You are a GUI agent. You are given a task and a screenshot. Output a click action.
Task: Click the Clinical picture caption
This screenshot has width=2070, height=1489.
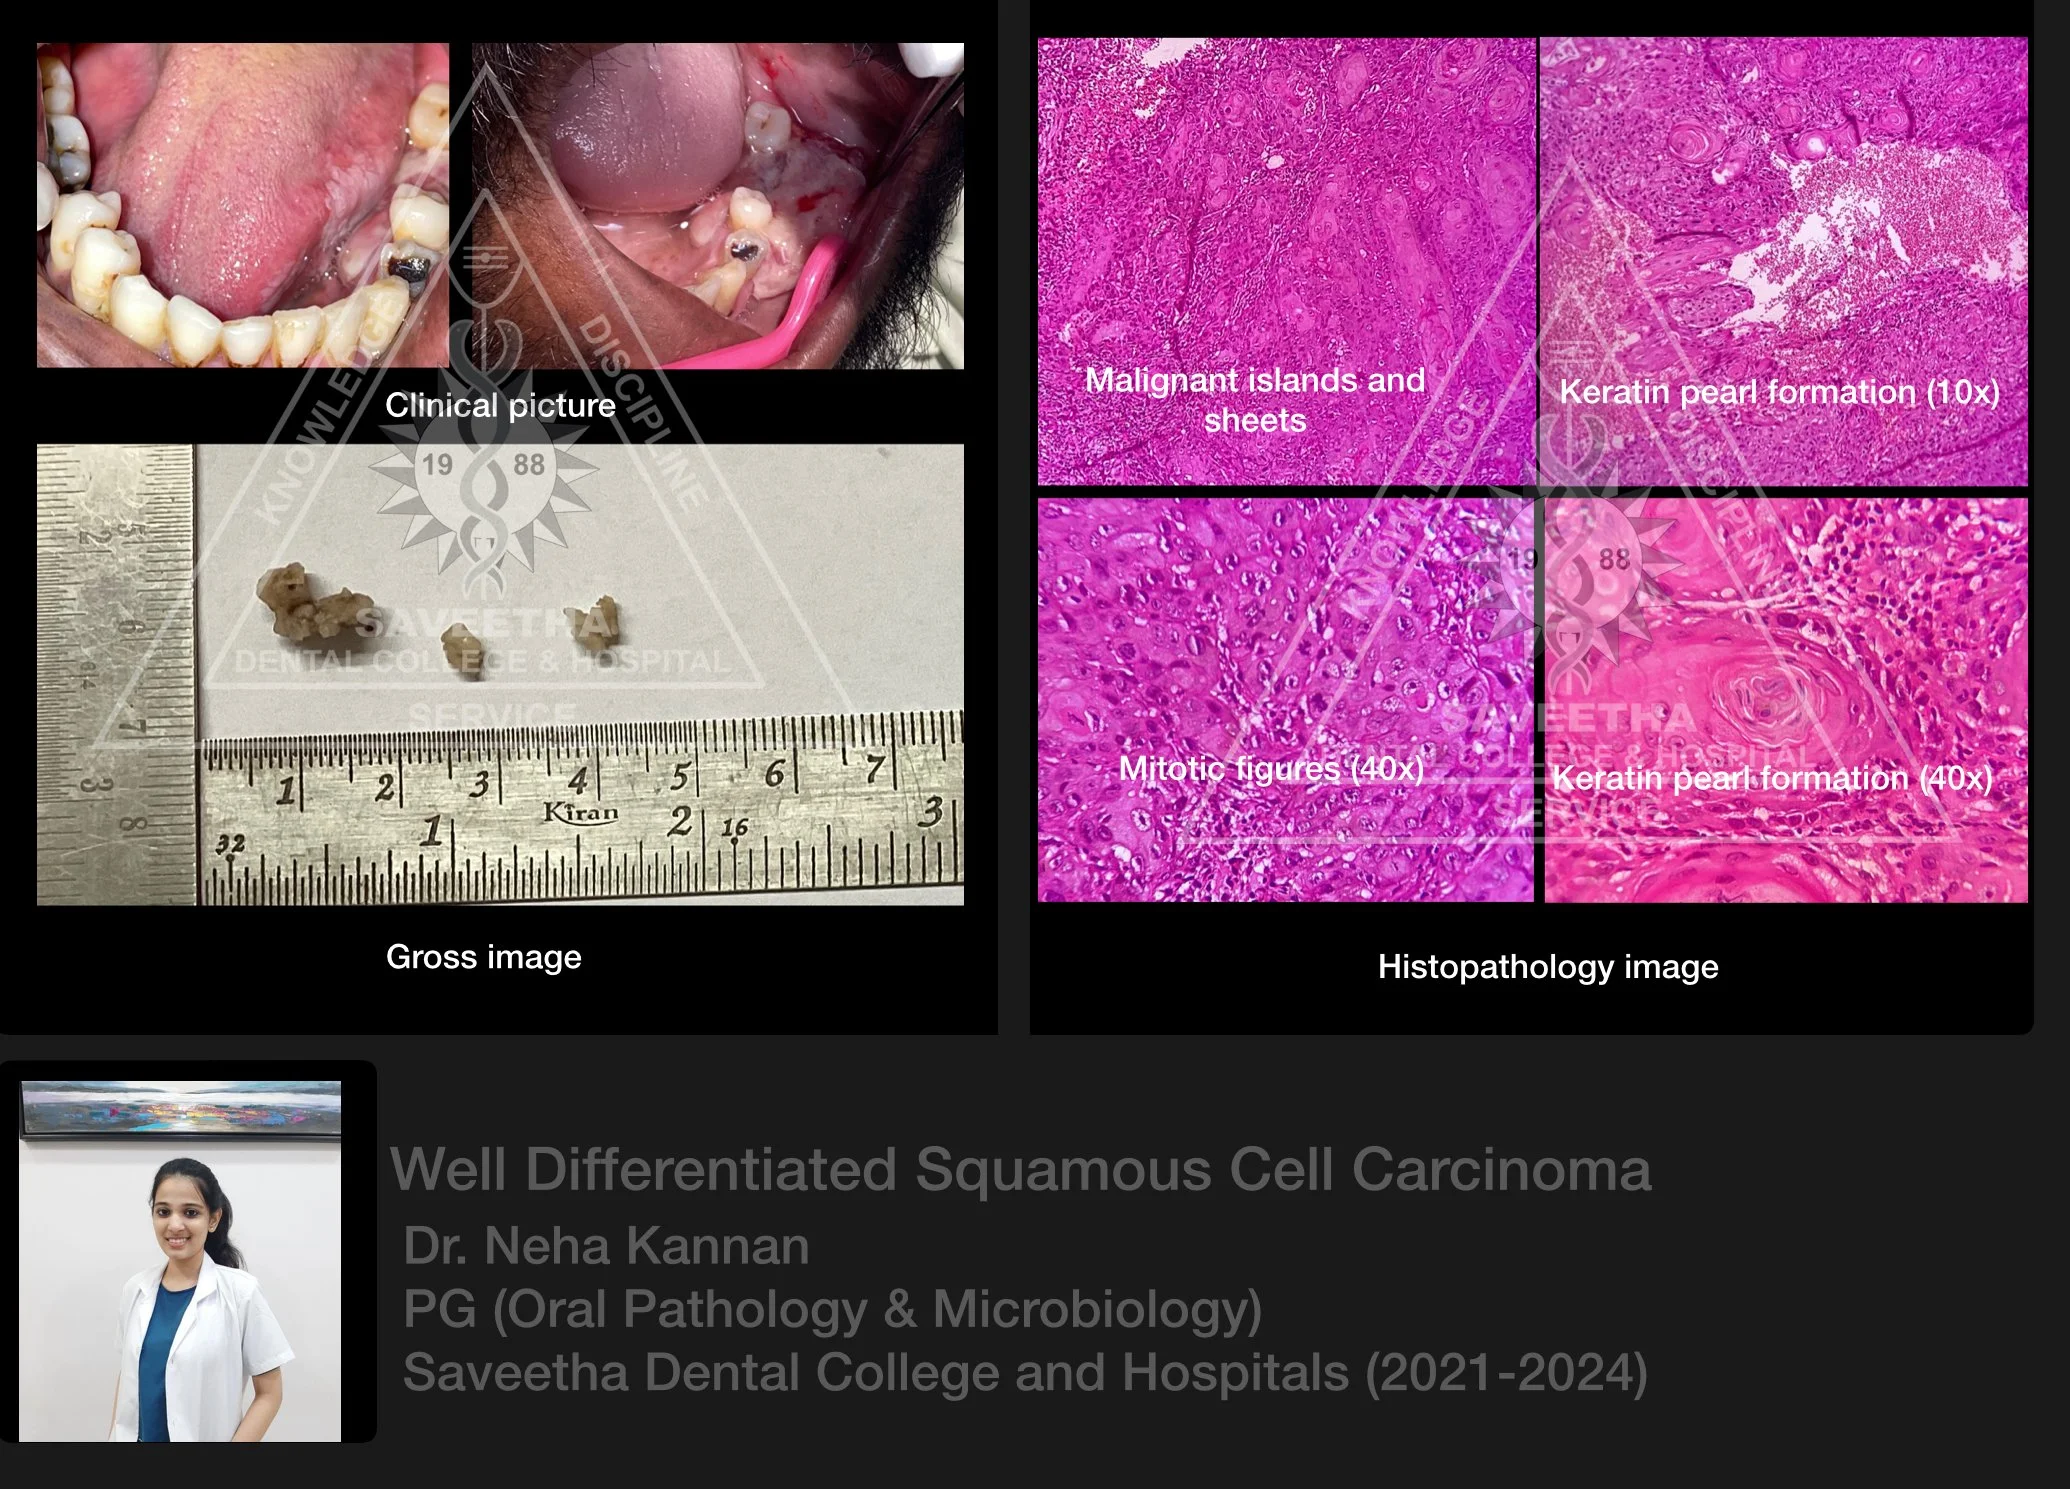[500, 405]
